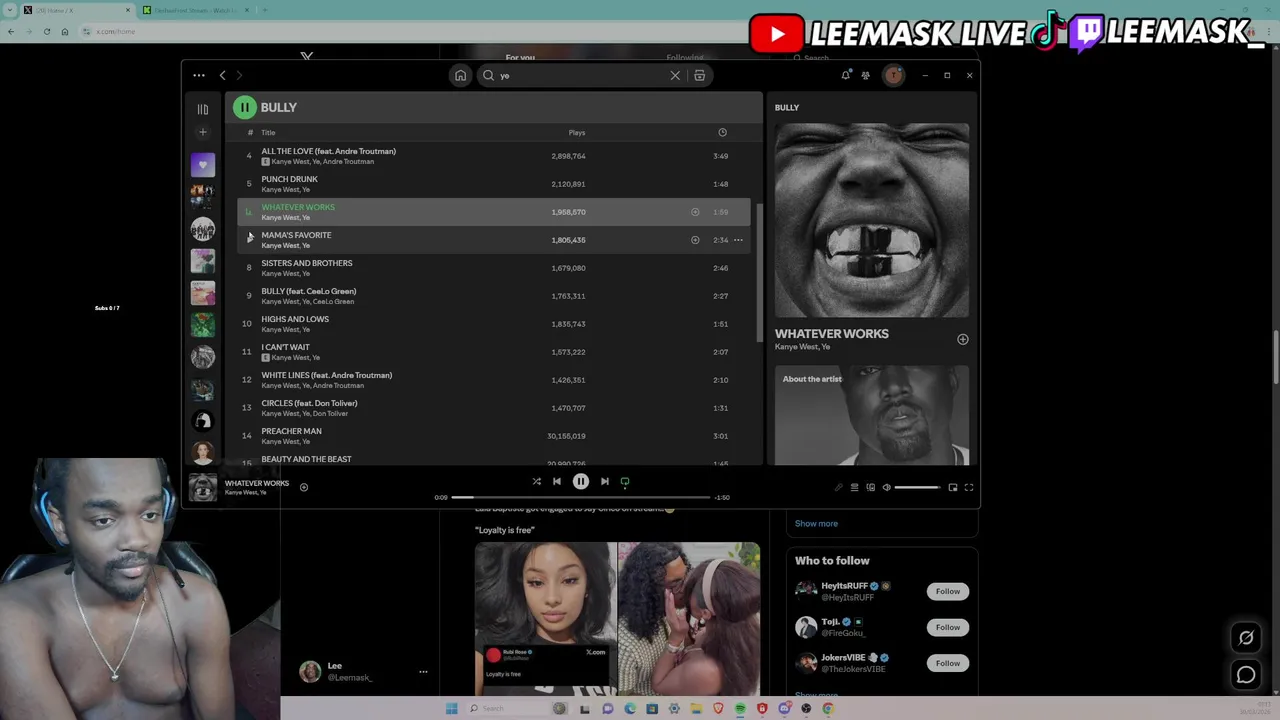1280x720 pixels.
Task: Click BULLY album cover in Now Playing
Action: point(872,220)
